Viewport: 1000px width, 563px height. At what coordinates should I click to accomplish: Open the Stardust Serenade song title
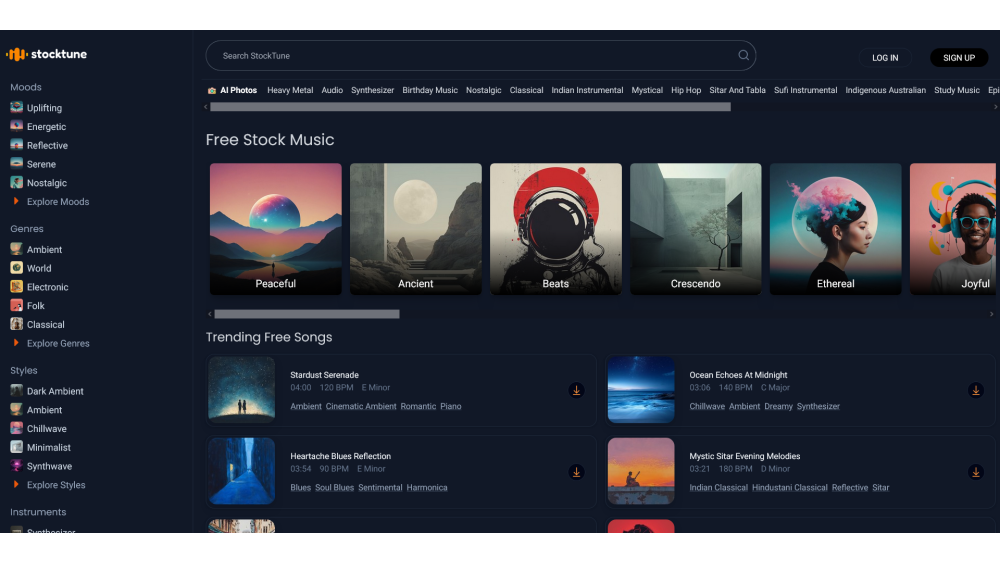tap(325, 375)
